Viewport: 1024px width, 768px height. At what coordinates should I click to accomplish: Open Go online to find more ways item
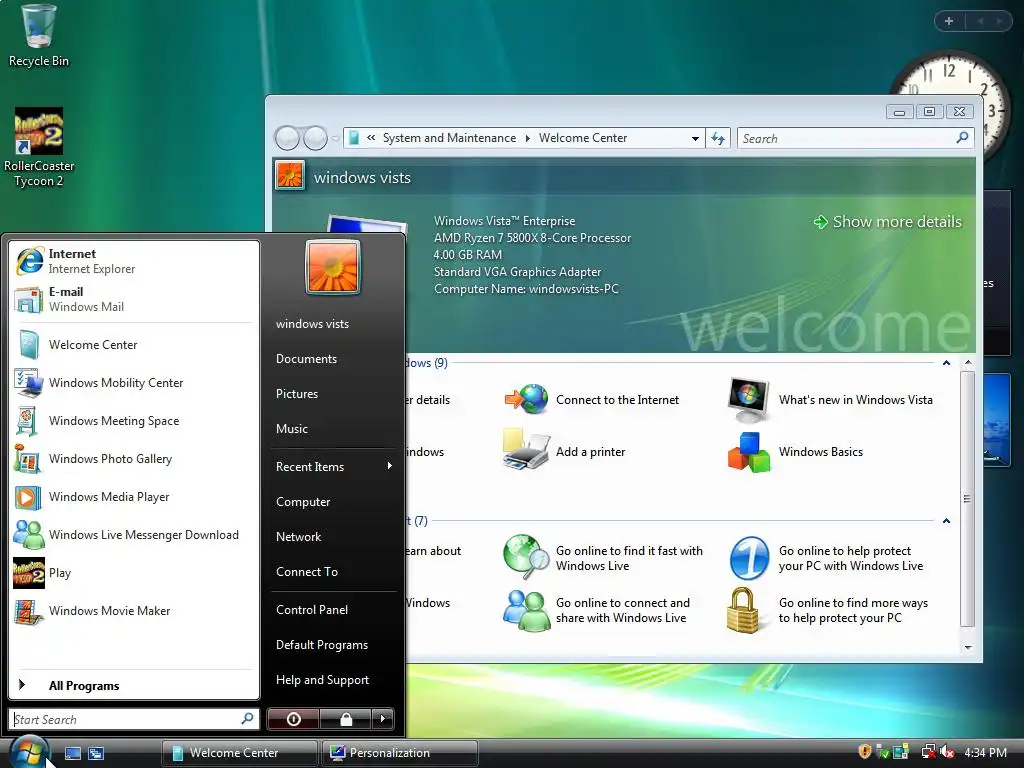point(827,611)
